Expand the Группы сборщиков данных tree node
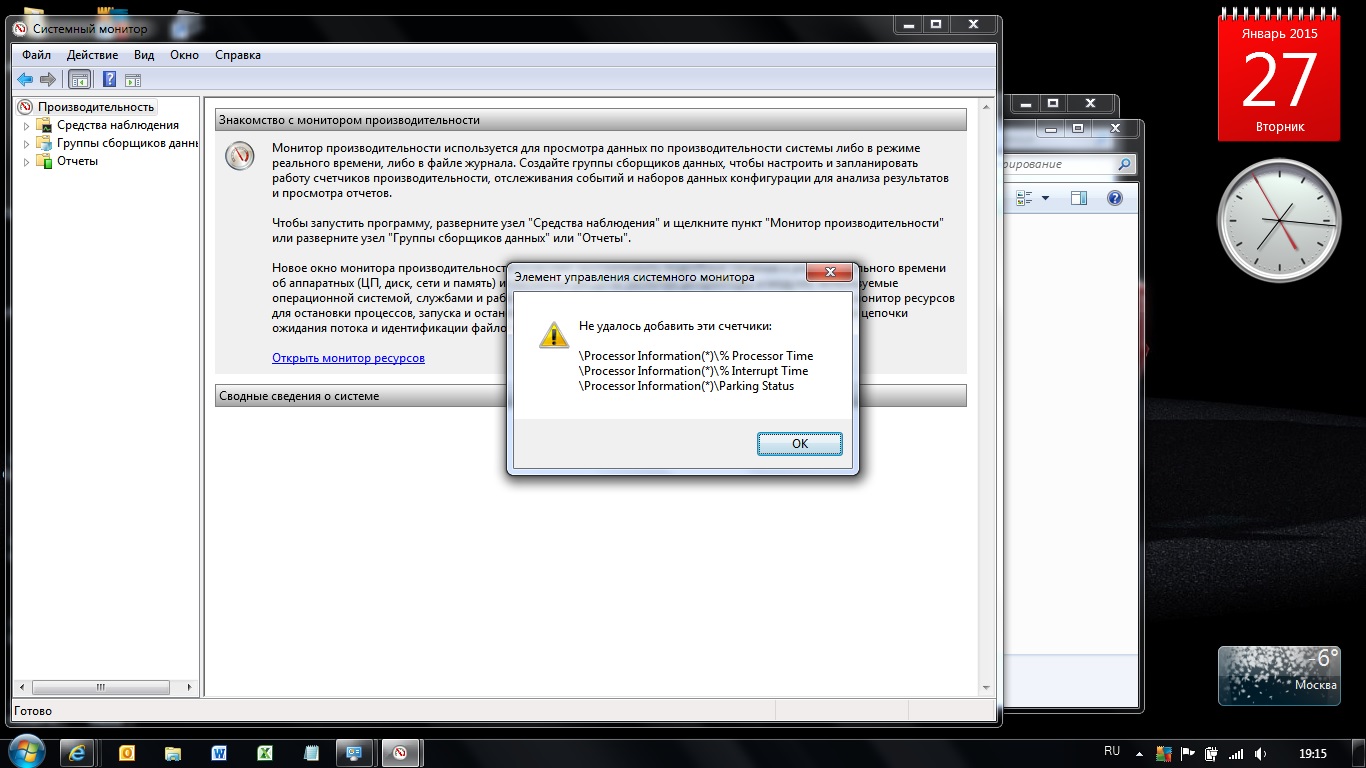 point(27,143)
